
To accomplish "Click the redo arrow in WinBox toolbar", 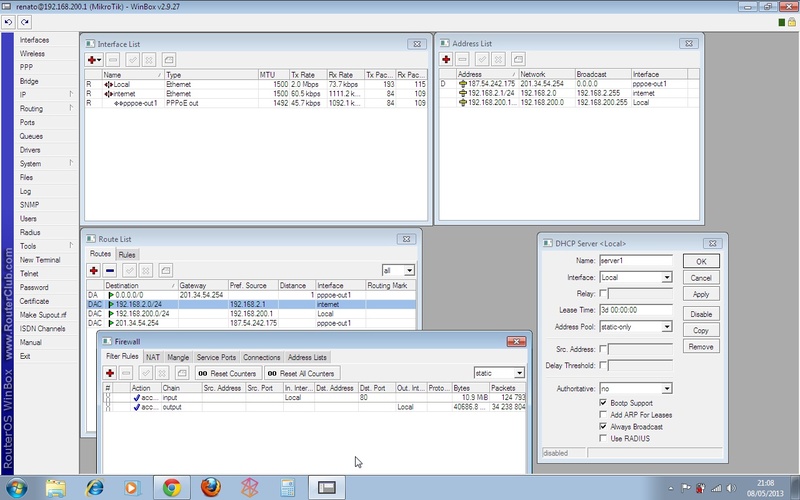I will (24, 21).
